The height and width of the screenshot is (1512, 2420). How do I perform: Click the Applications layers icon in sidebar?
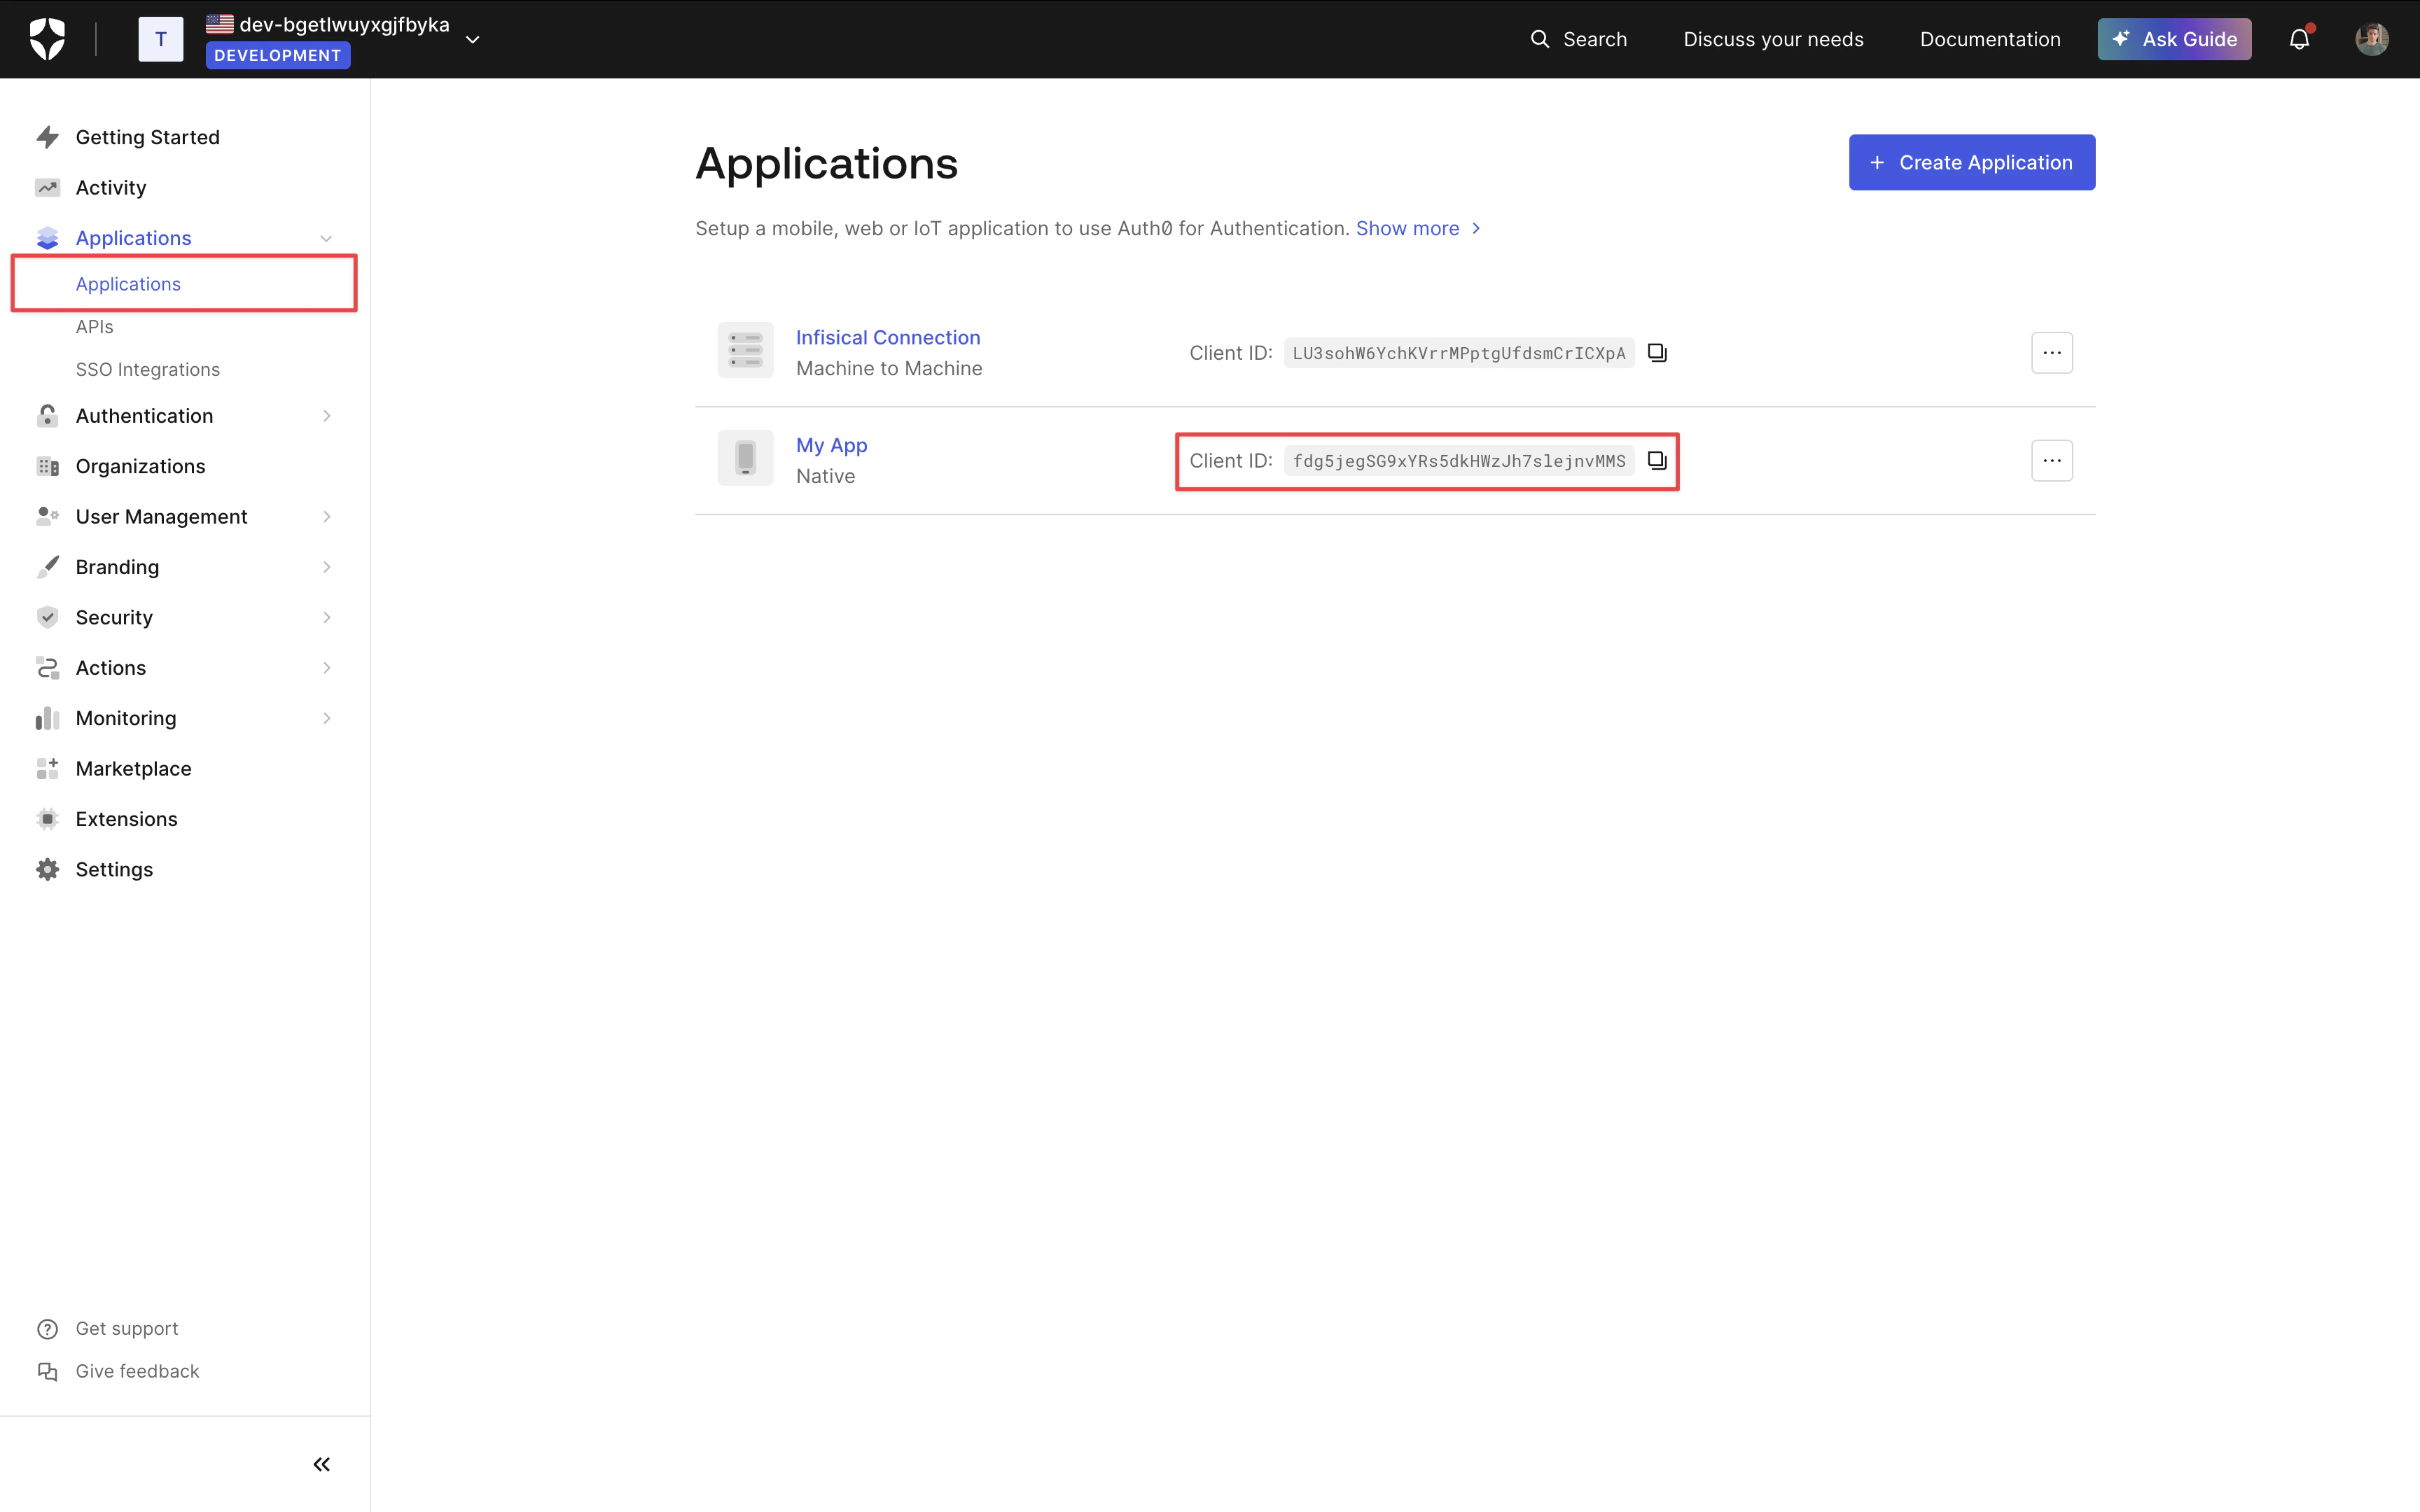(47, 238)
